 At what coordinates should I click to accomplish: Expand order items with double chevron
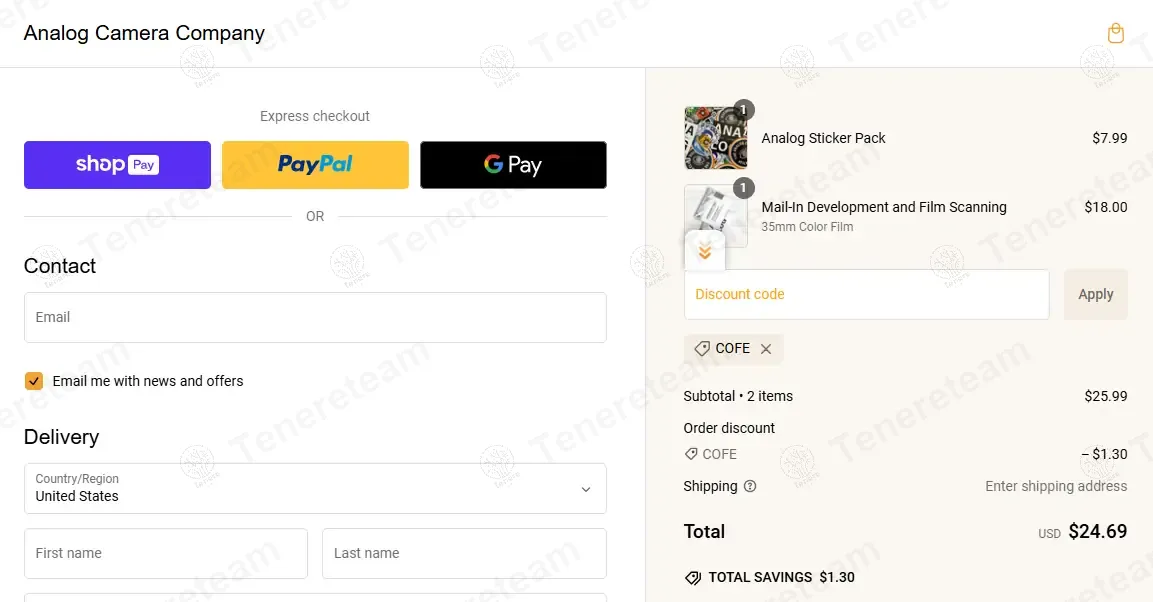(x=704, y=252)
